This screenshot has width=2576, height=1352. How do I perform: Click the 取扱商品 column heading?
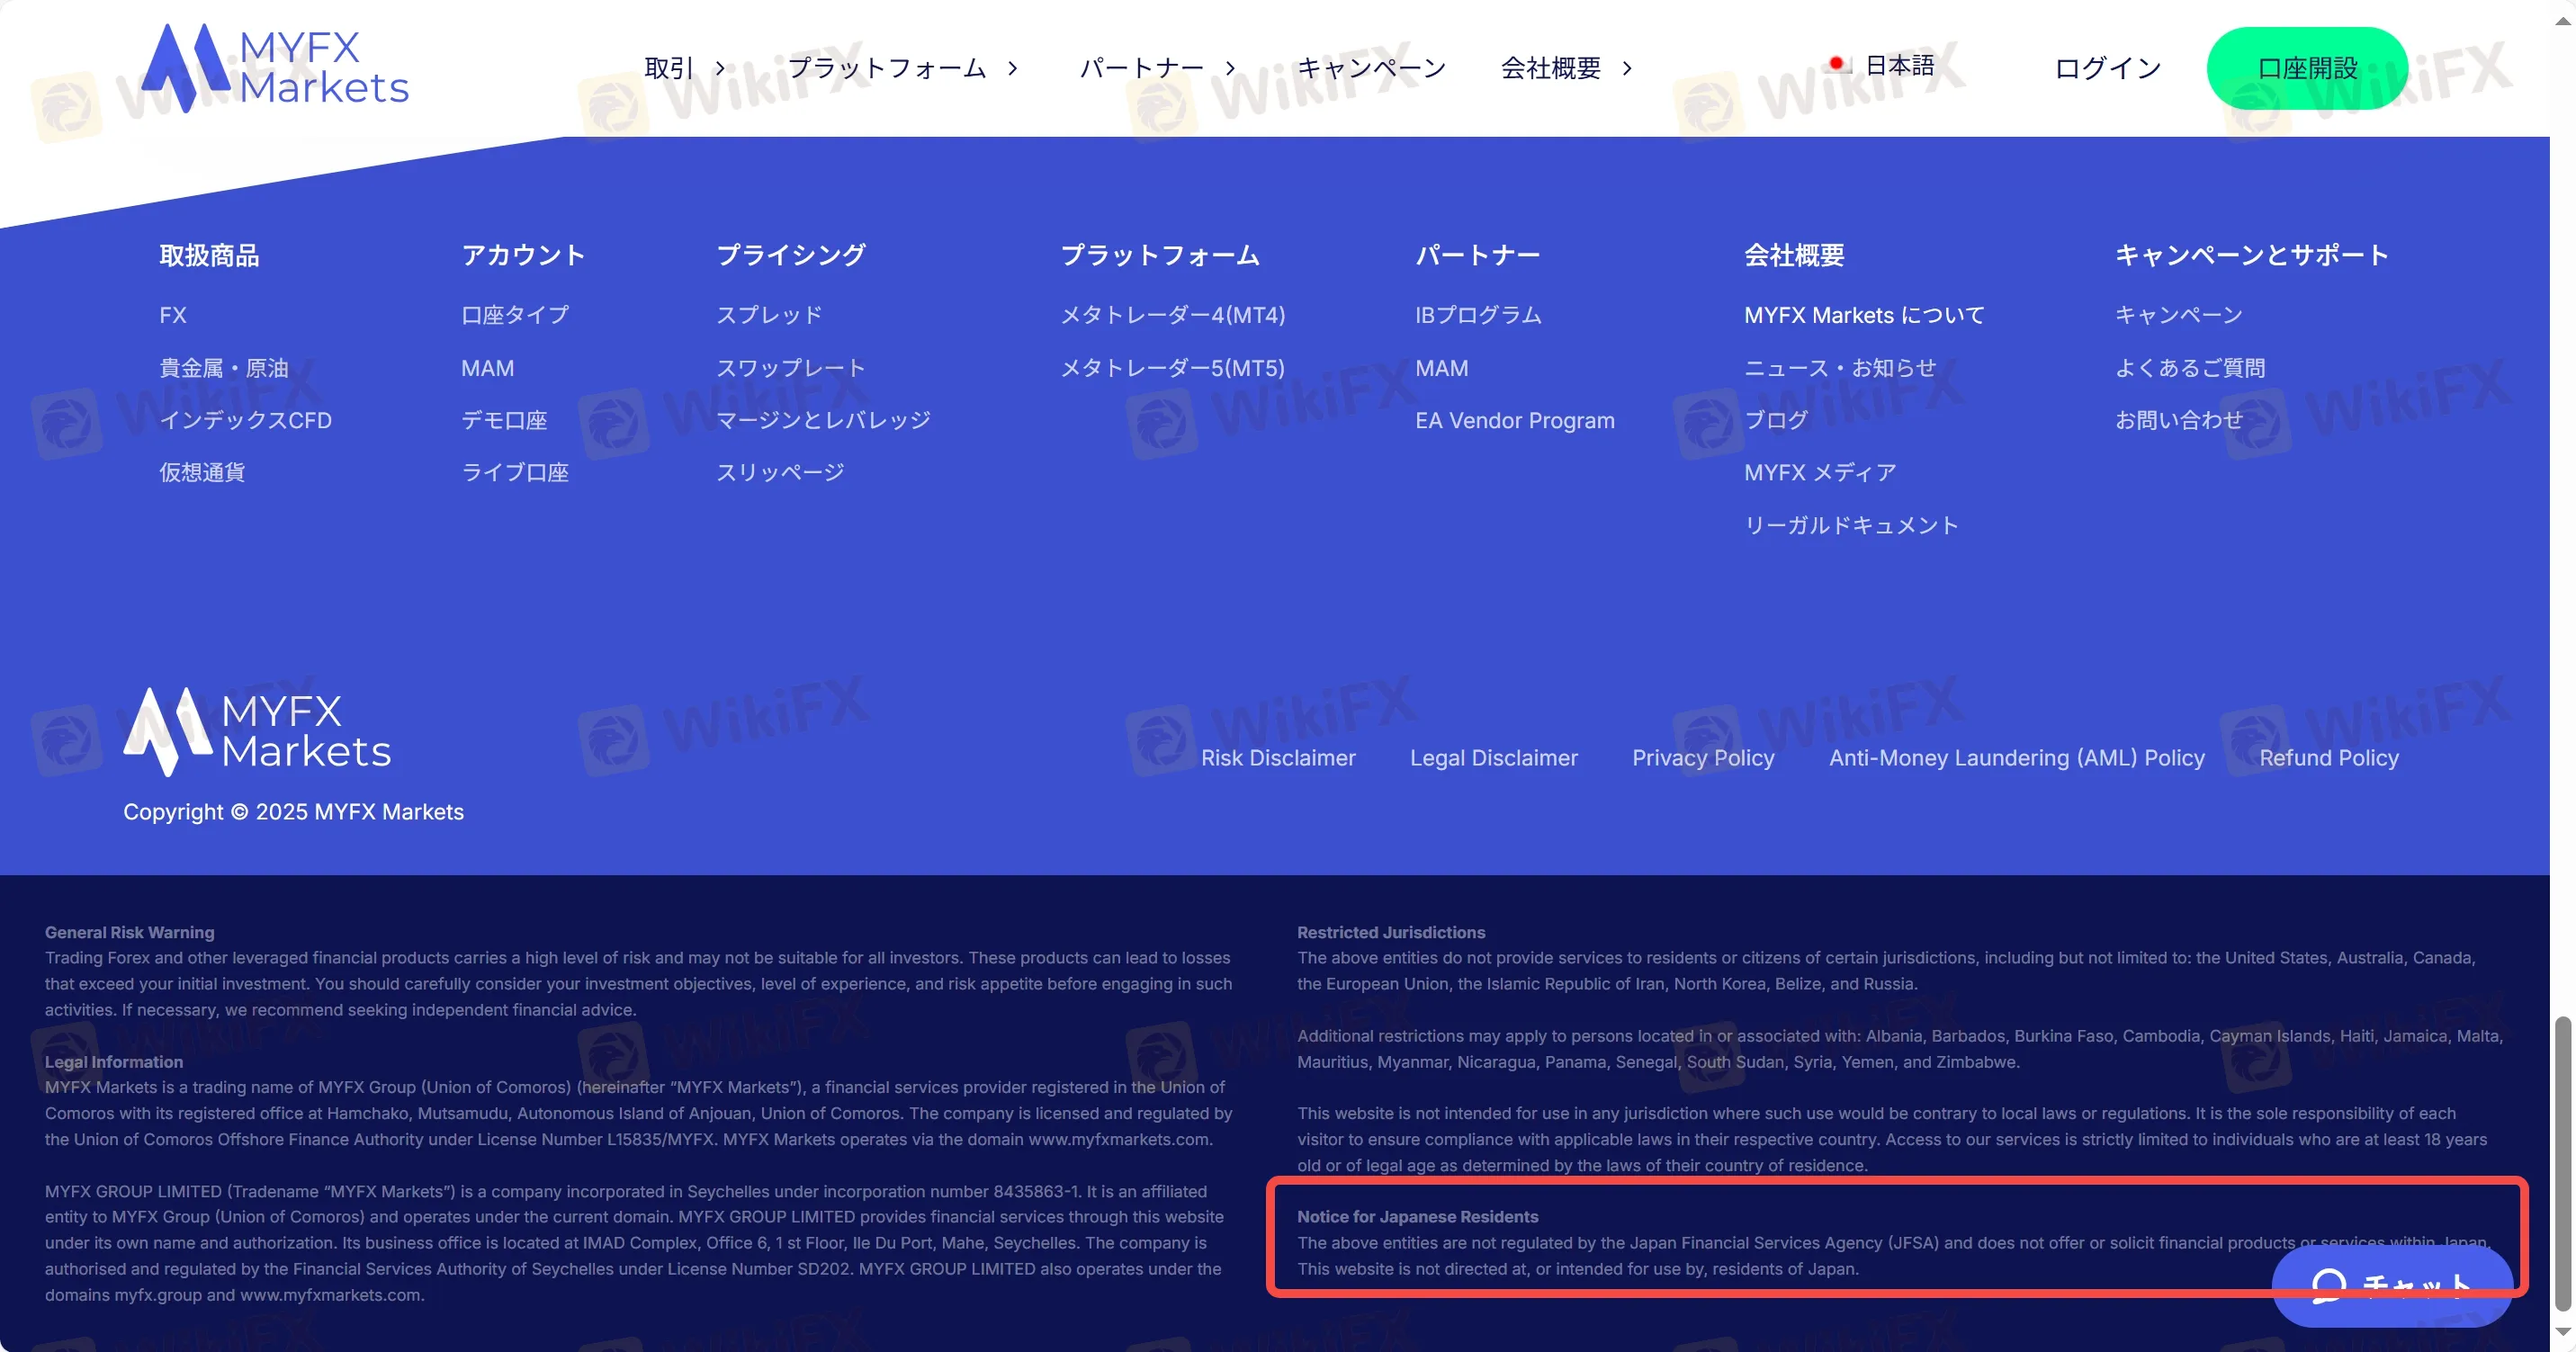(x=209, y=255)
